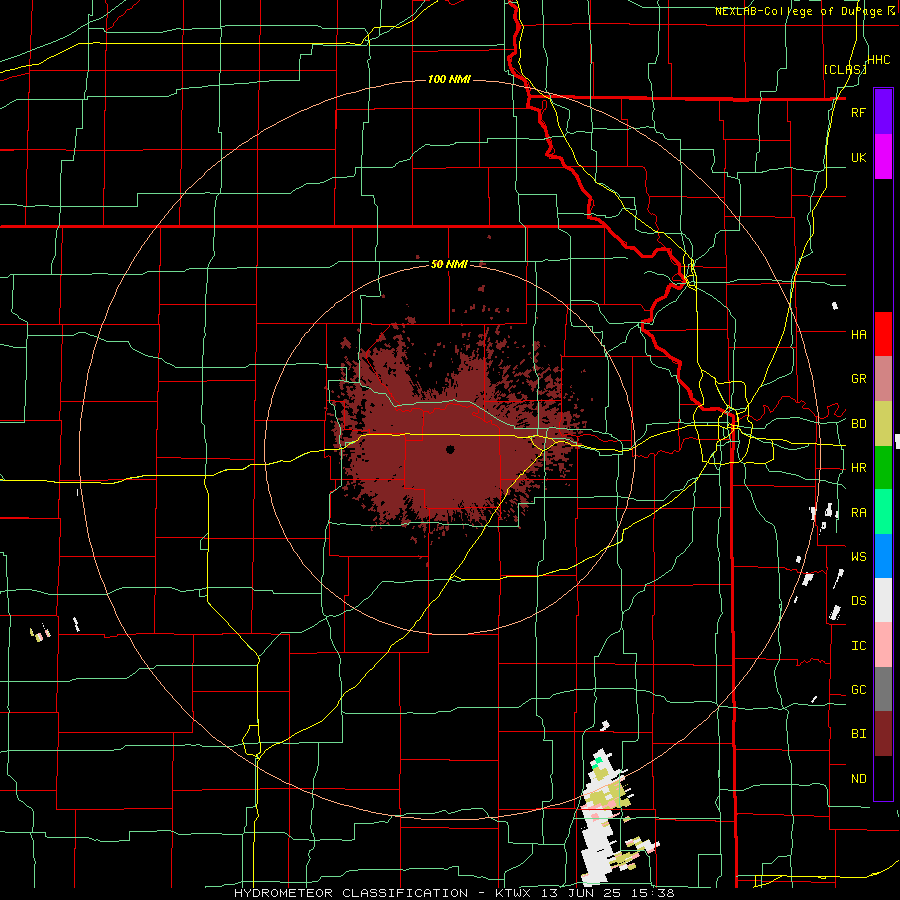
Task: Click the GR legend color swatch
Action: [x=883, y=379]
